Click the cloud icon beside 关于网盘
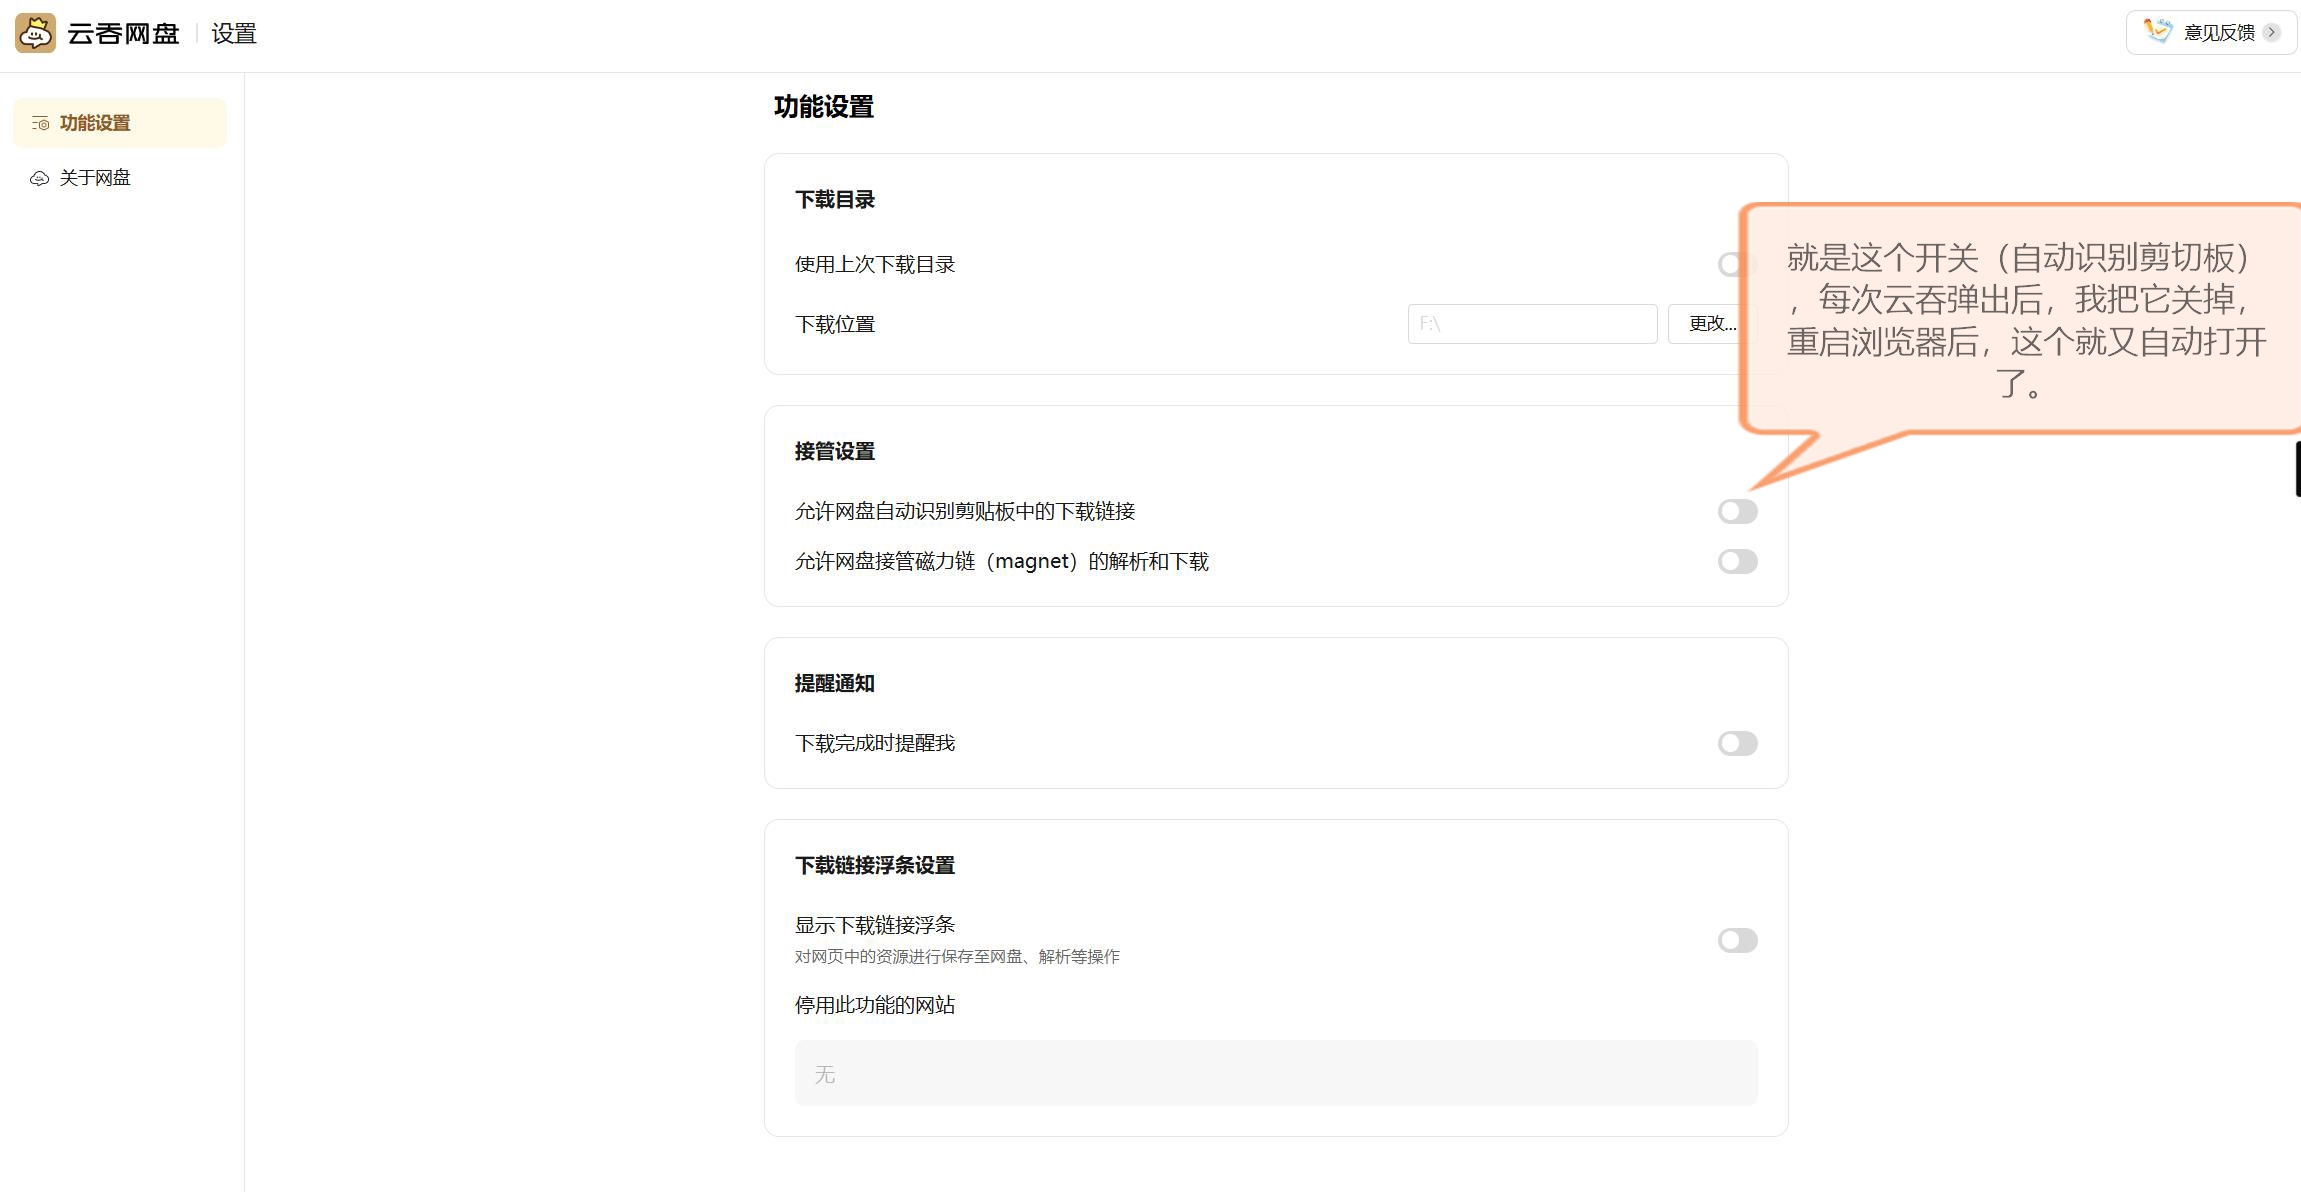 click(x=39, y=178)
